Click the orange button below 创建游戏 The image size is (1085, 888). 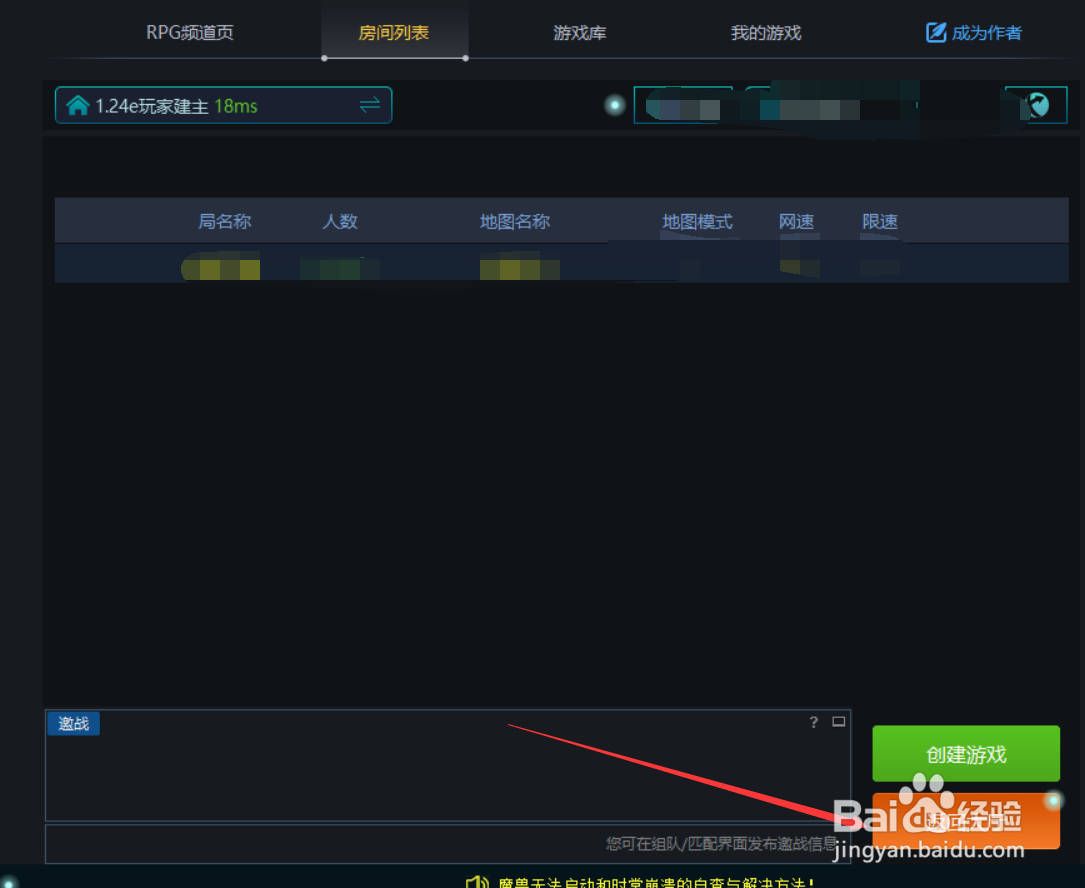pos(966,821)
